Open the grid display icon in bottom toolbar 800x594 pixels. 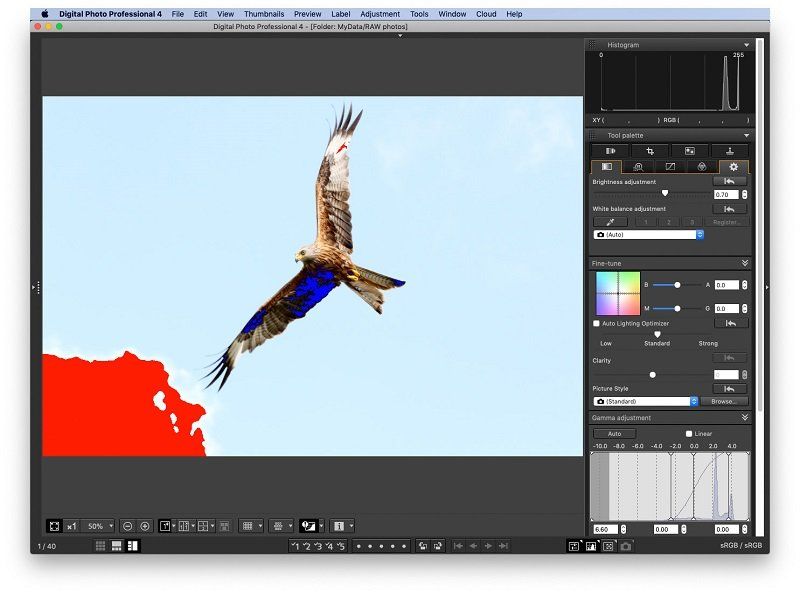pyautogui.click(x=249, y=525)
